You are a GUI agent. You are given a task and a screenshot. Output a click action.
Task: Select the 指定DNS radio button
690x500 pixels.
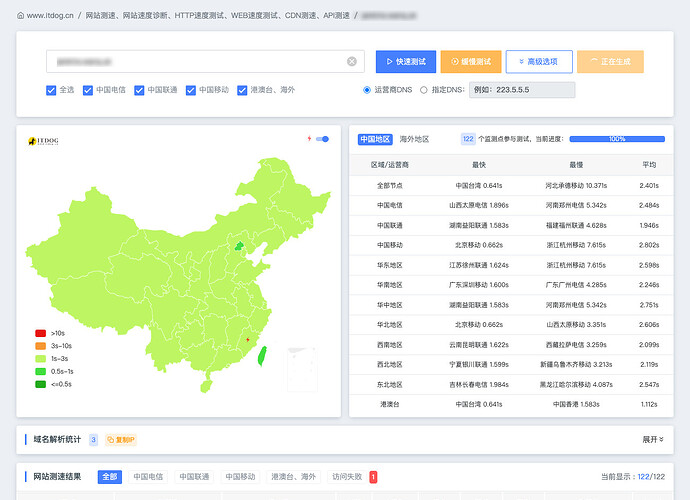[423, 90]
